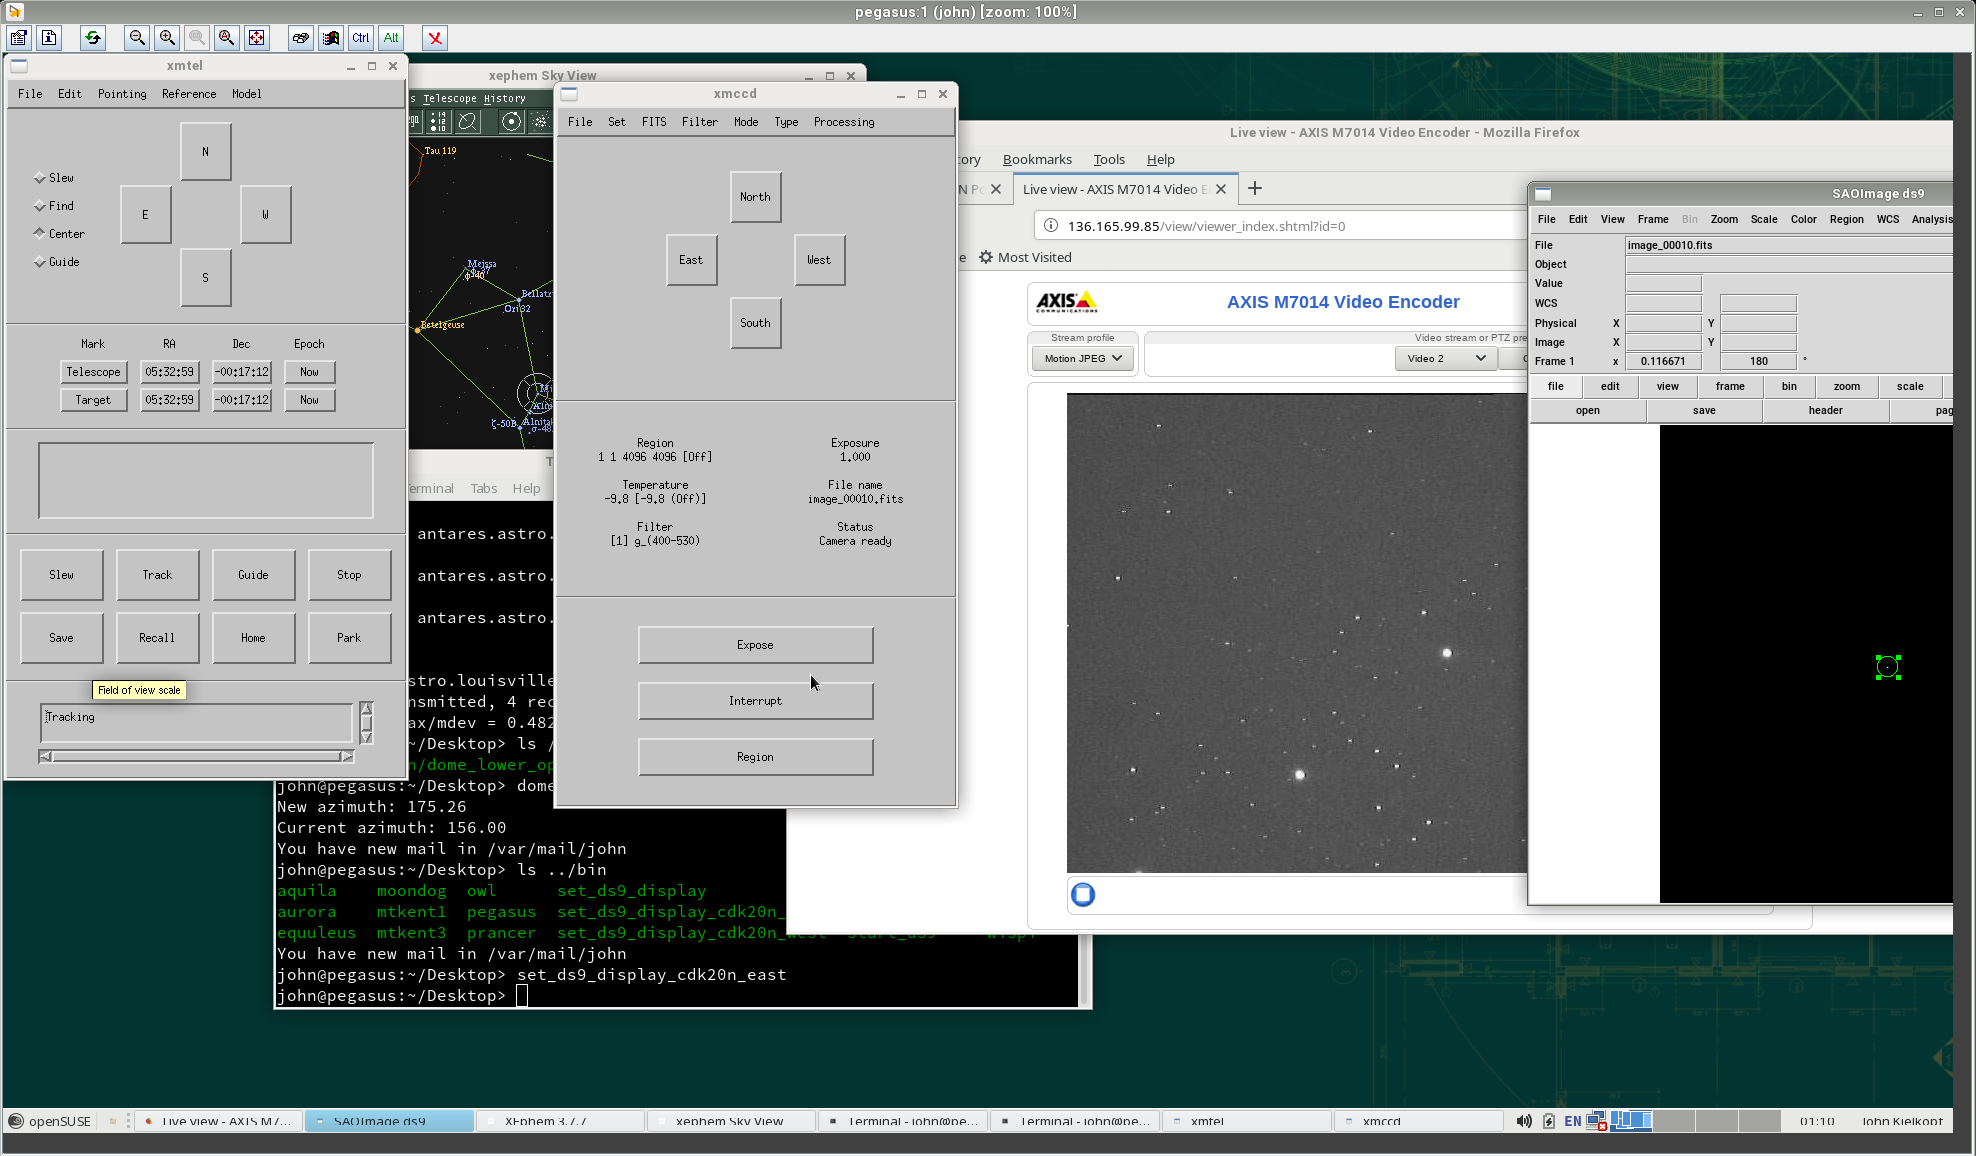Open the Bookmarks menu in Firefox

[1037, 159]
